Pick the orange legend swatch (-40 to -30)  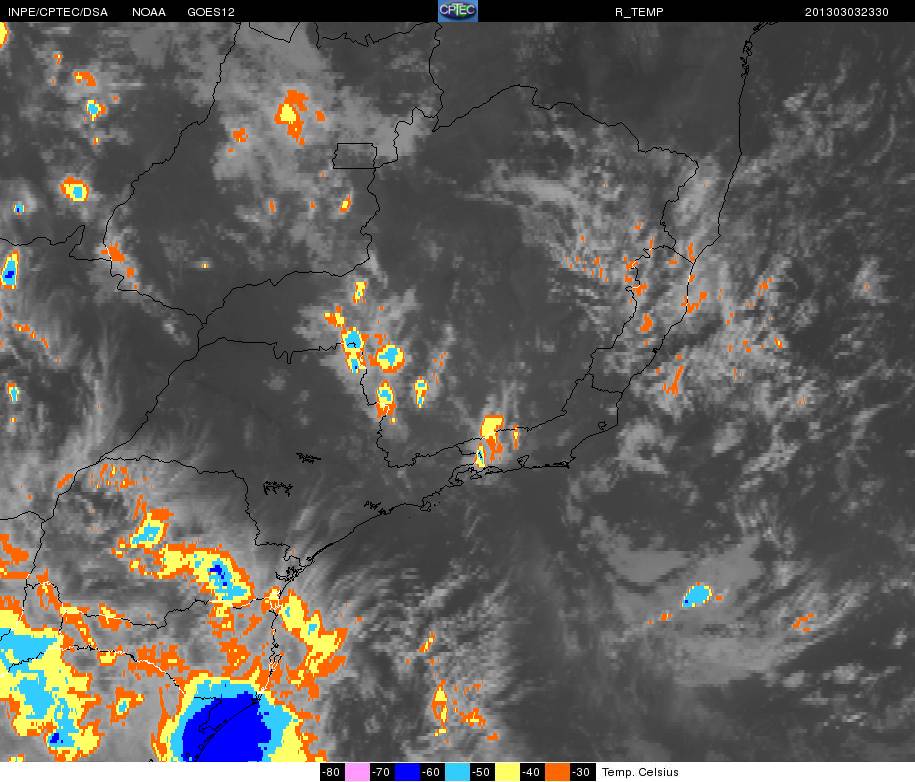point(558,772)
